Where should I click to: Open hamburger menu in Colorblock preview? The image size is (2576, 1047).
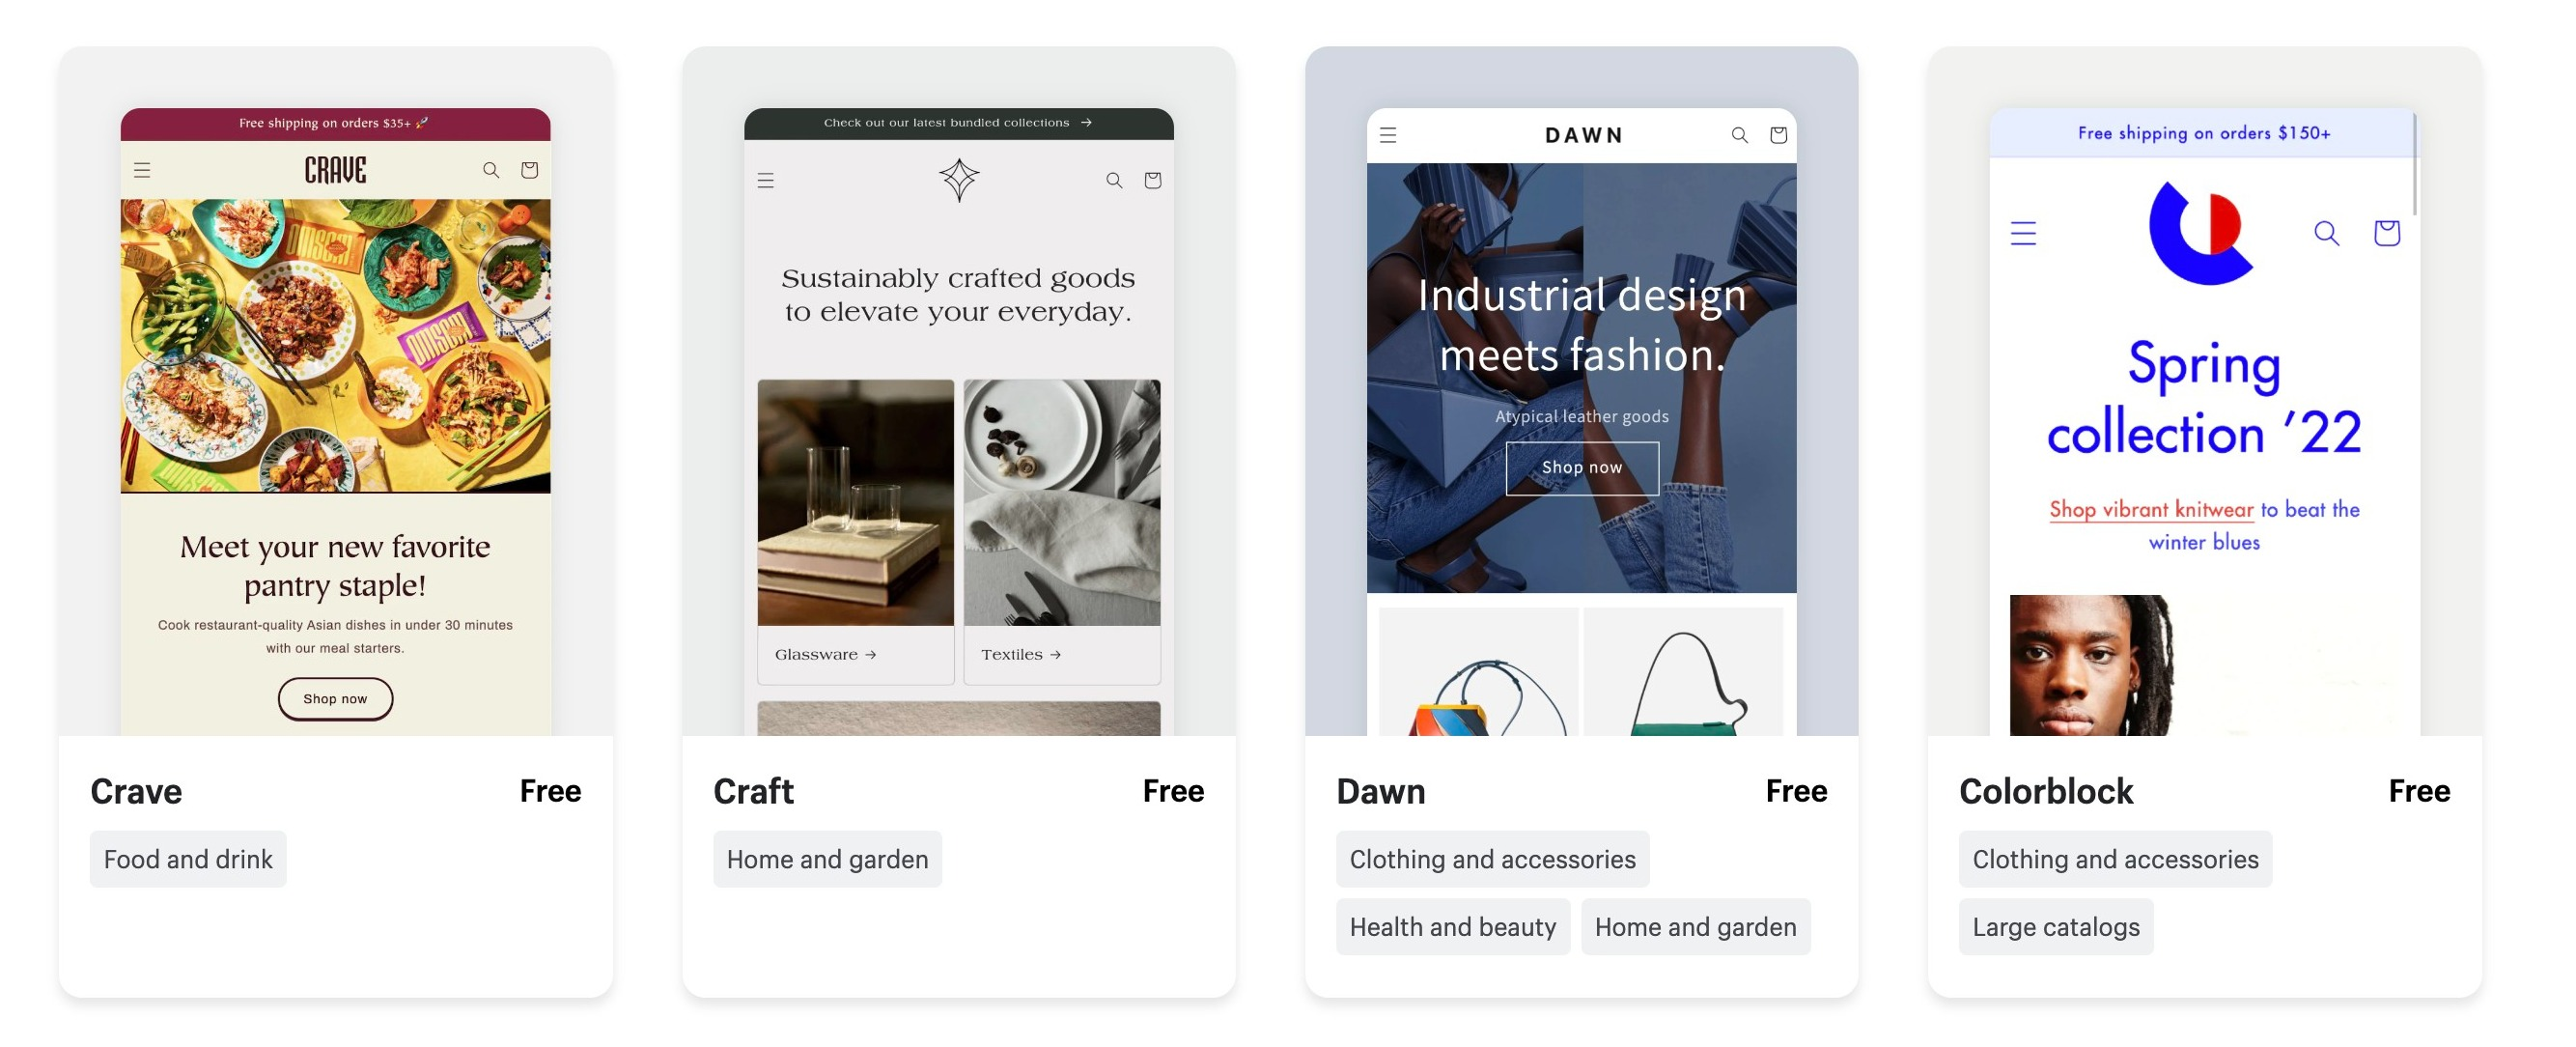click(x=2023, y=233)
